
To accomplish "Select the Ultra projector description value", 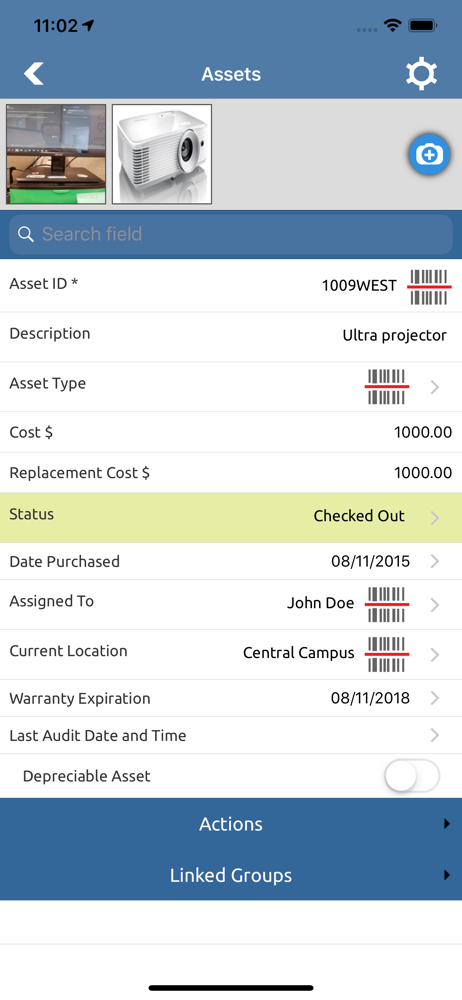I will [394, 335].
